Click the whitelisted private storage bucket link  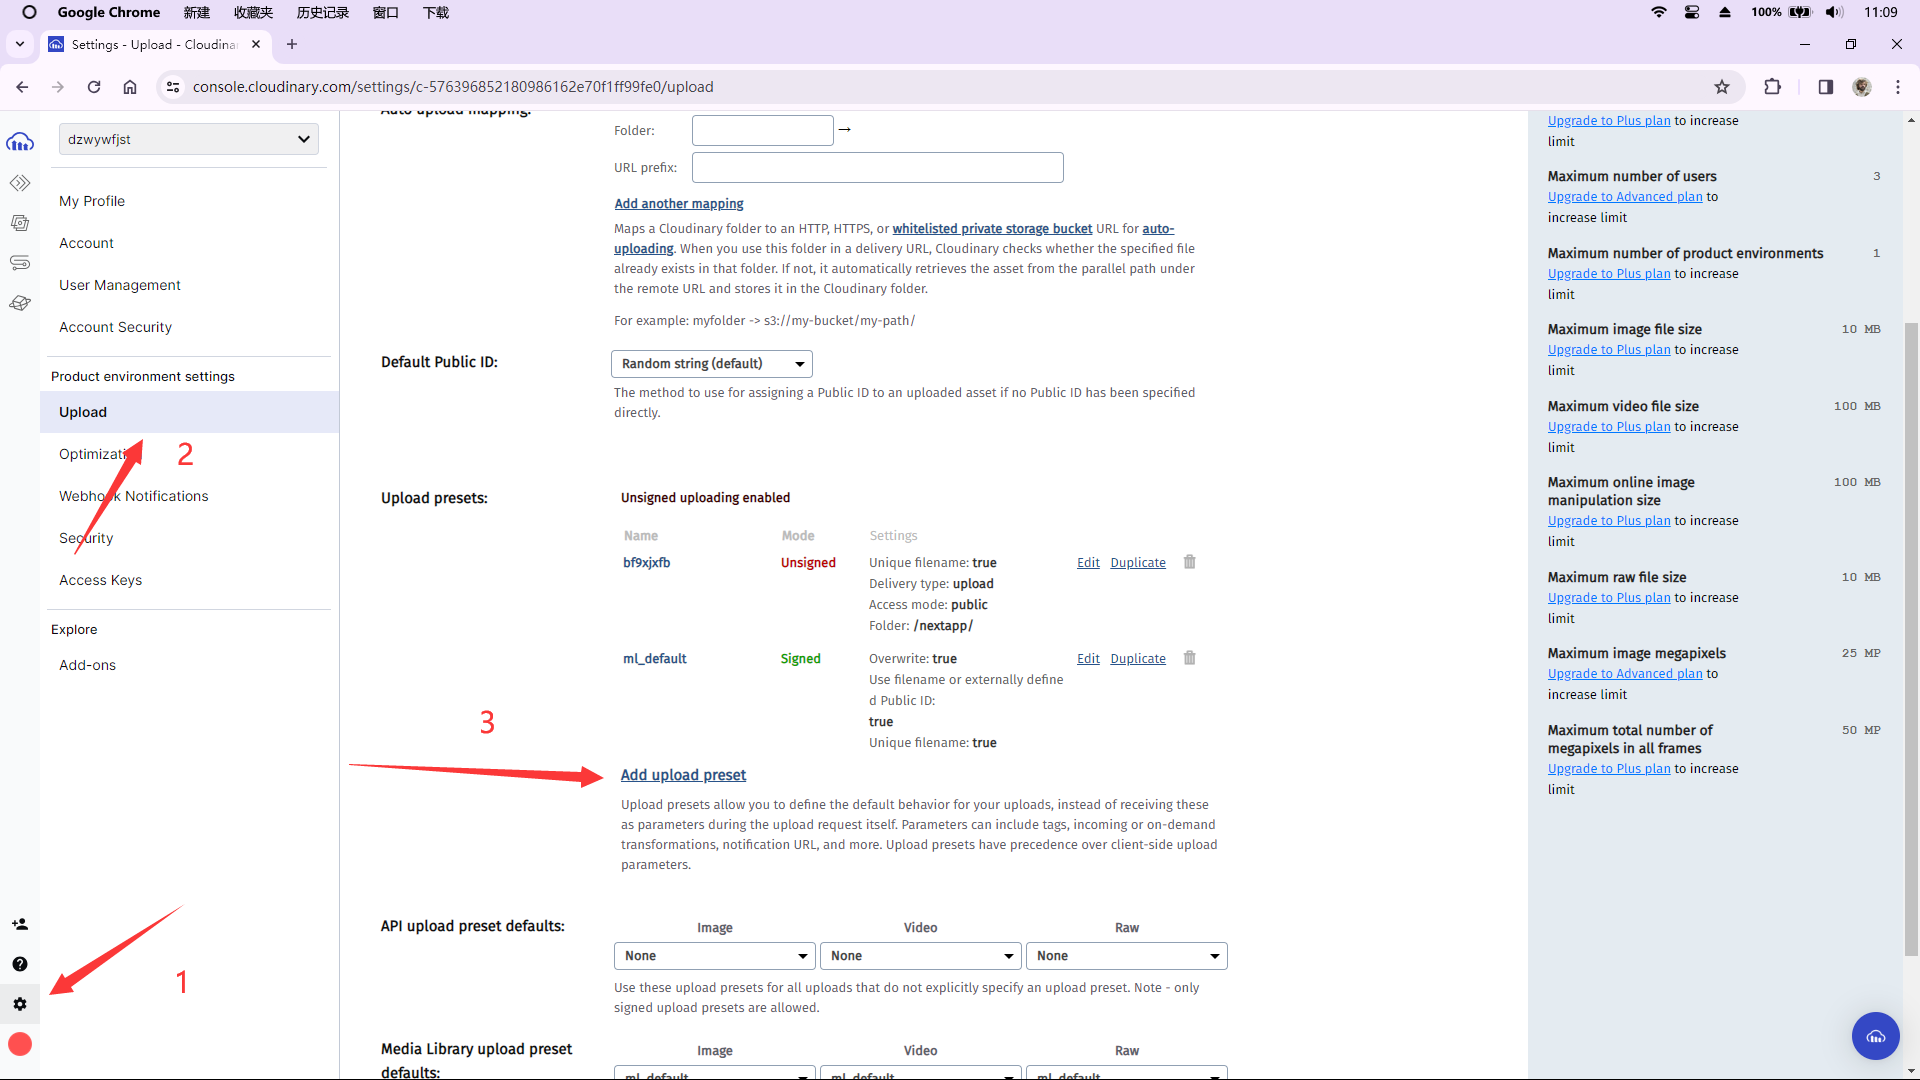tap(992, 228)
